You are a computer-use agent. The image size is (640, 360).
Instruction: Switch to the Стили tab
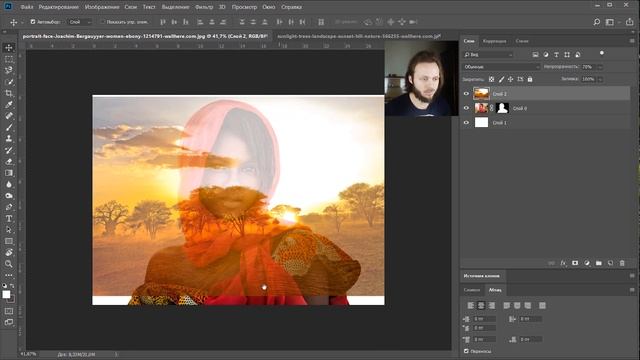click(x=522, y=41)
